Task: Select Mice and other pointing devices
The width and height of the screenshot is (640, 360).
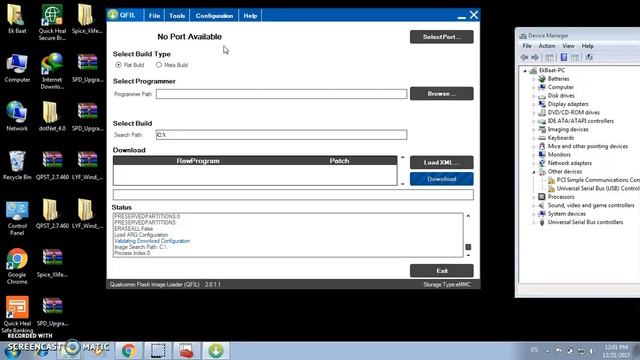Action: [x=588, y=146]
